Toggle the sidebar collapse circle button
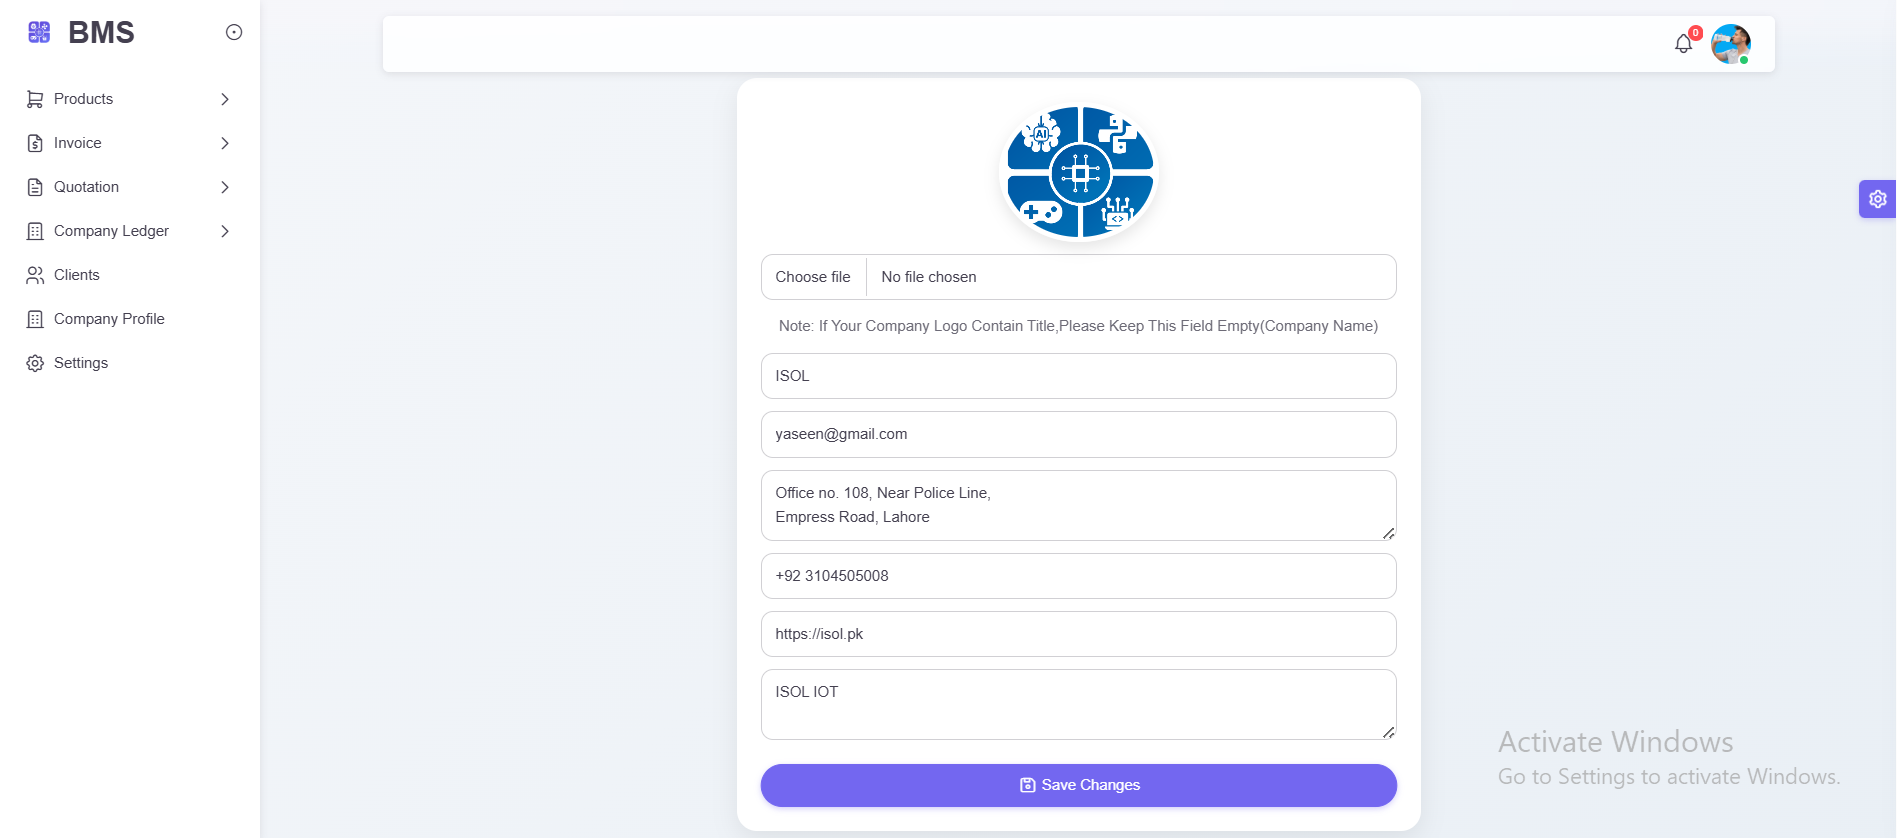 pyautogui.click(x=234, y=32)
